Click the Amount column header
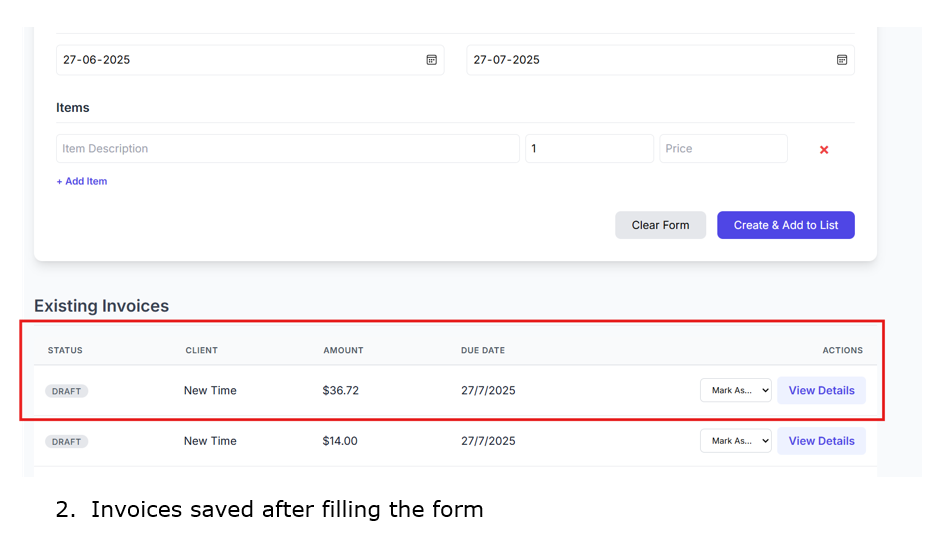Screen dimensions: 937x542 point(343,350)
